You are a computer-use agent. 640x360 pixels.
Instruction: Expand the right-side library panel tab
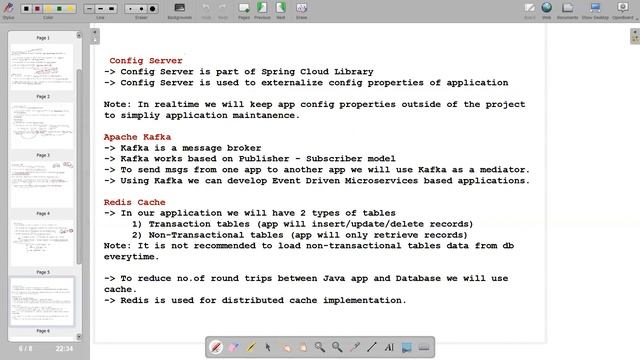(x=635, y=36)
